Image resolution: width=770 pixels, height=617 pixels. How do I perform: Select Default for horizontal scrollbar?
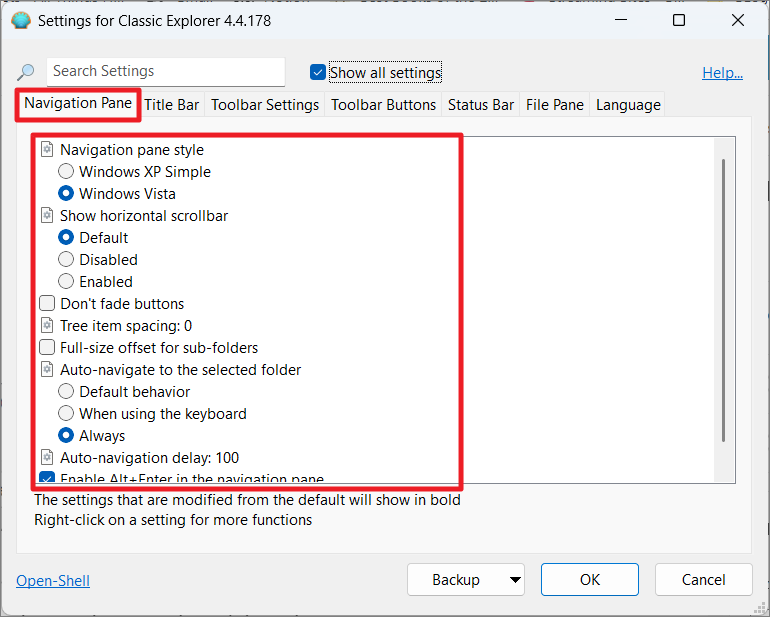(66, 237)
